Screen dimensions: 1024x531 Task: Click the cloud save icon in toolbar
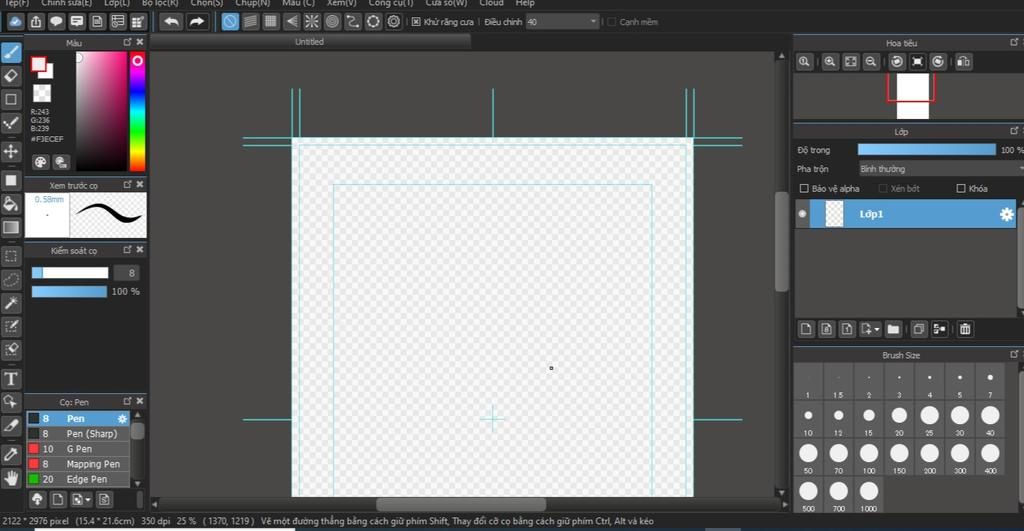pyautogui.click(x=15, y=22)
